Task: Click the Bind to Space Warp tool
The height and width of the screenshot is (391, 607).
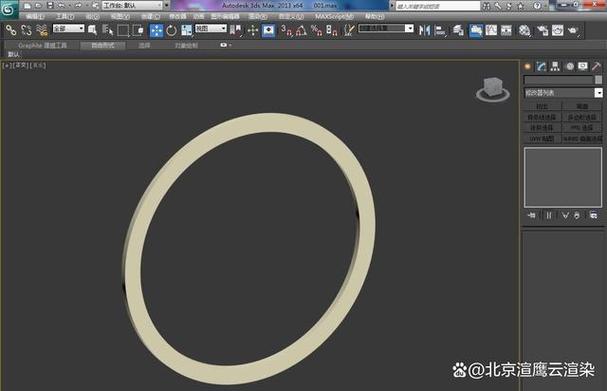Action: tap(41, 30)
